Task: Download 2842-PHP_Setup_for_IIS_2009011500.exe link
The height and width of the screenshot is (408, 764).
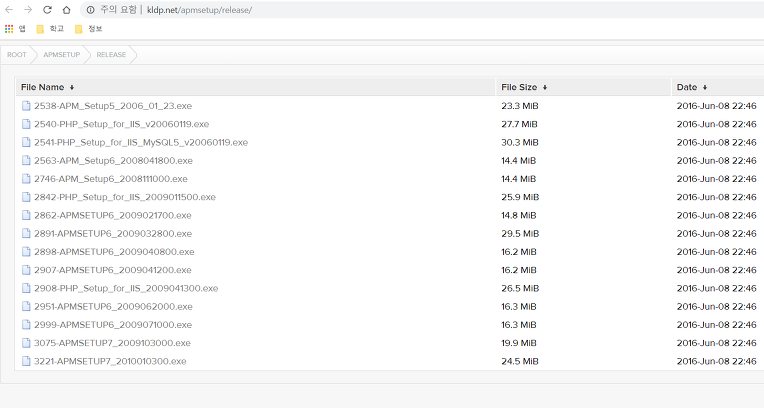Action: point(125,197)
